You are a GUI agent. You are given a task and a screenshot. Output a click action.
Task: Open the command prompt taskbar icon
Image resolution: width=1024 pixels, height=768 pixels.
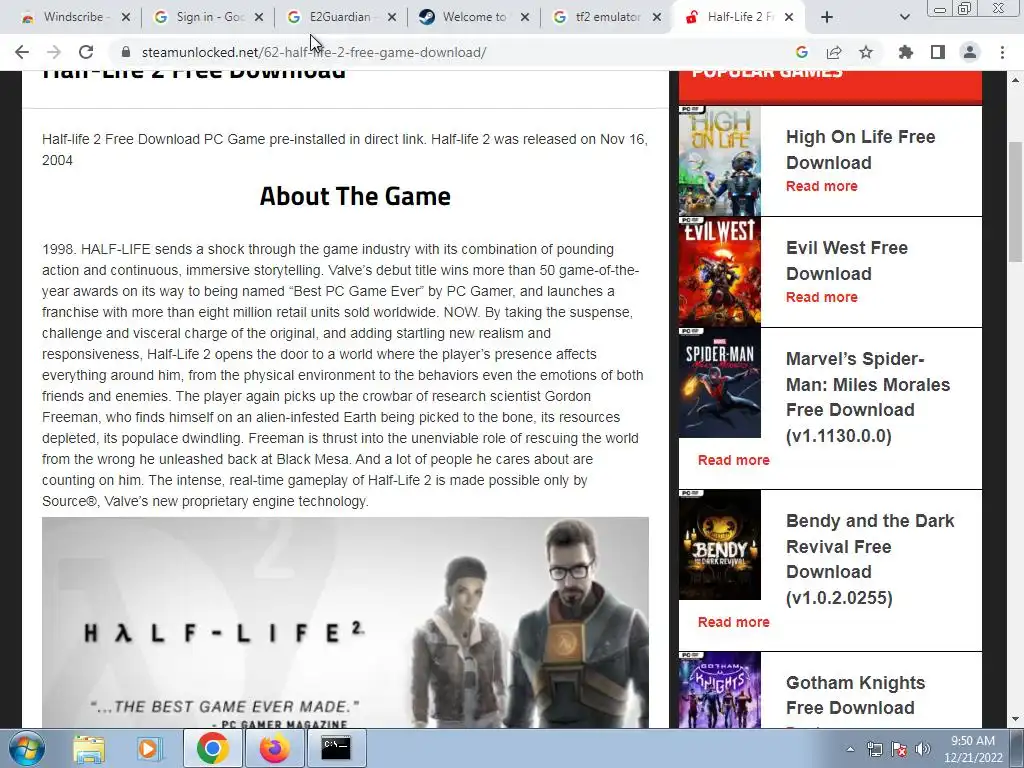click(x=336, y=748)
